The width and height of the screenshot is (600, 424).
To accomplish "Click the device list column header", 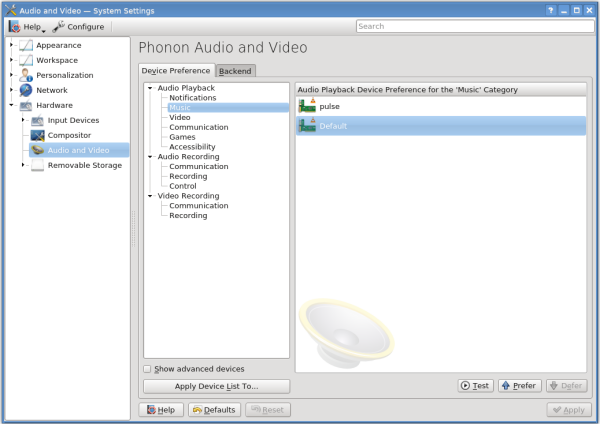I will [441, 90].
